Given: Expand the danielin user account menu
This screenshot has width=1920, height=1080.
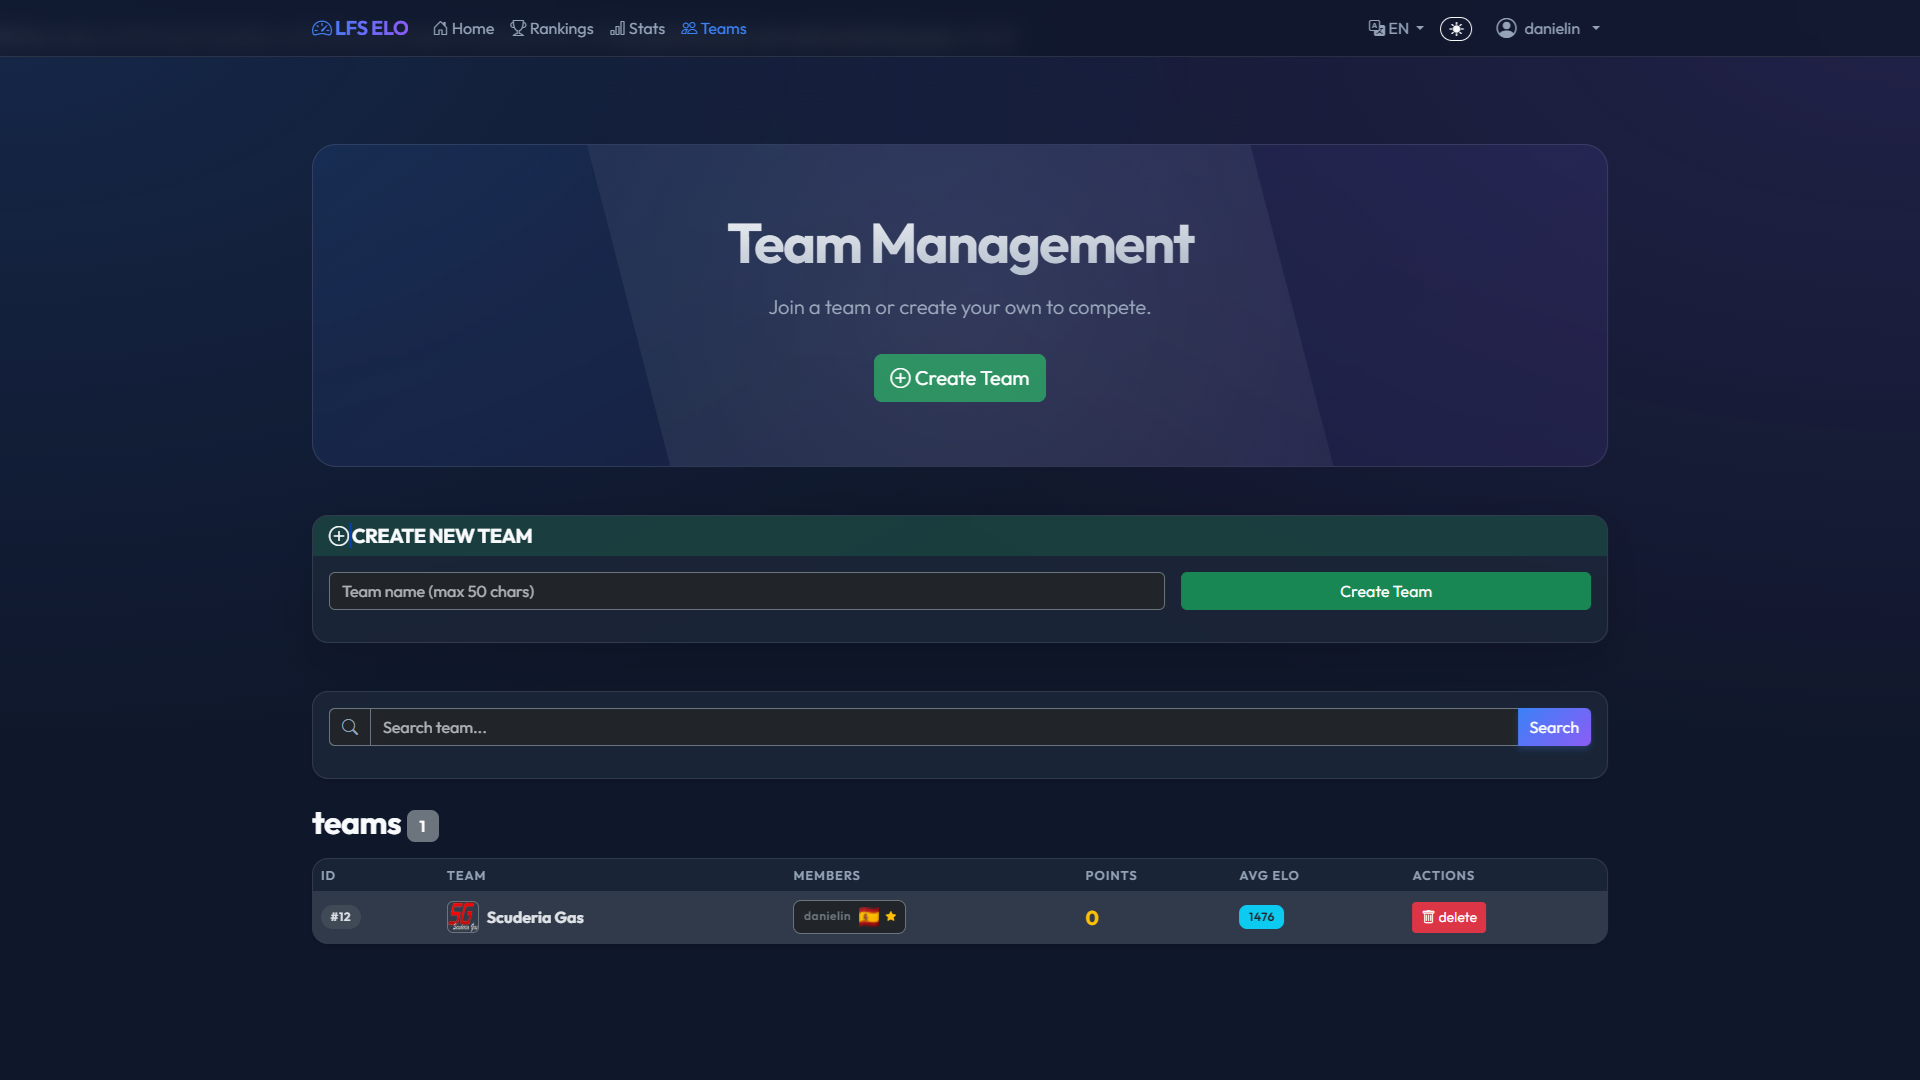Looking at the screenshot, I should click(1548, 29).
